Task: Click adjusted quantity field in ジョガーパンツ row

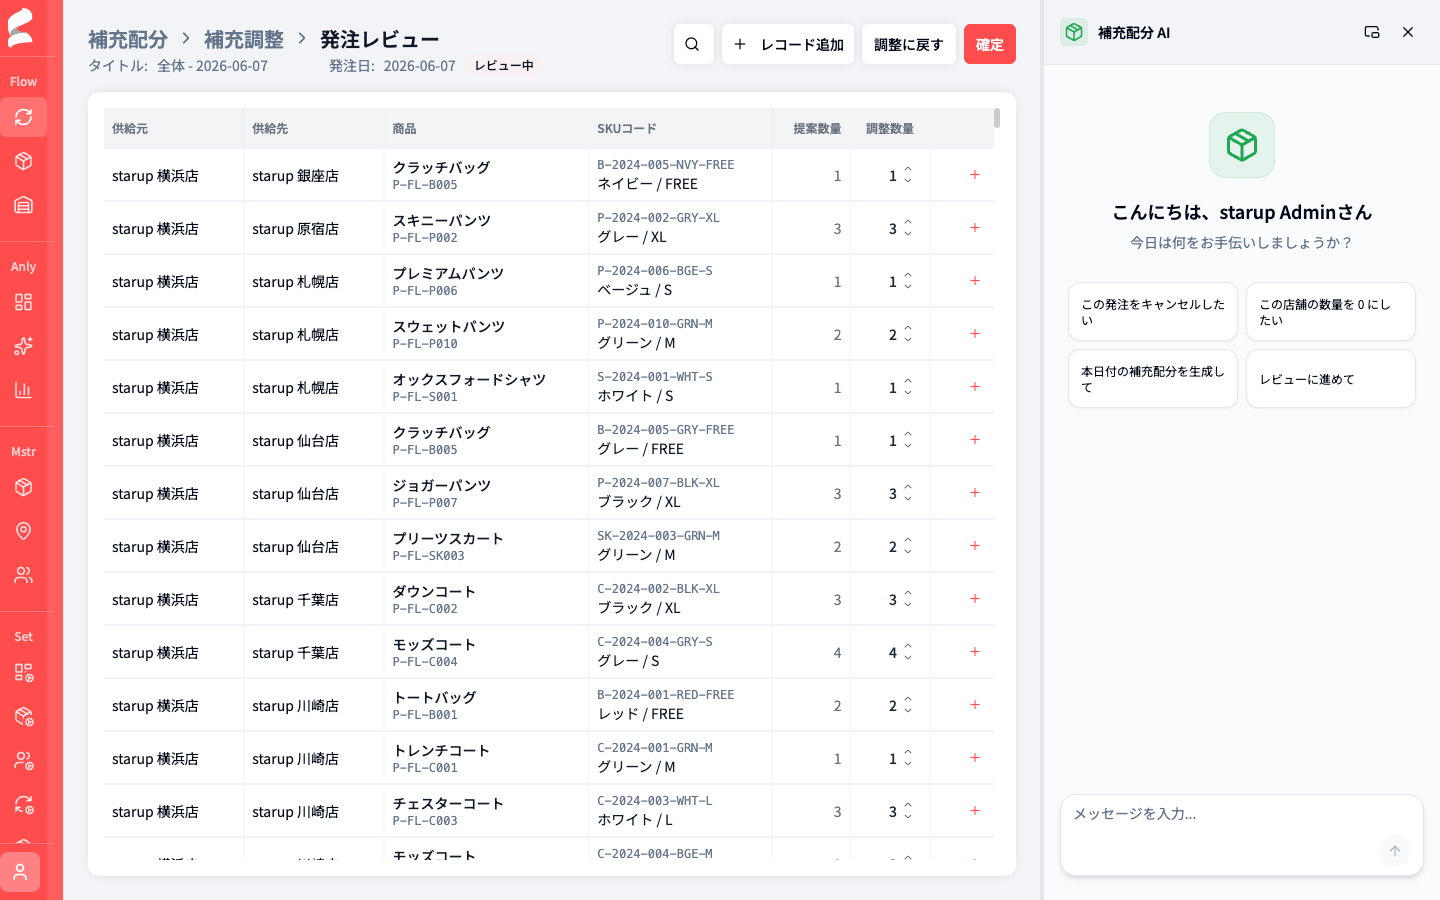Action: pyautogui.click(x=892, y=493)
